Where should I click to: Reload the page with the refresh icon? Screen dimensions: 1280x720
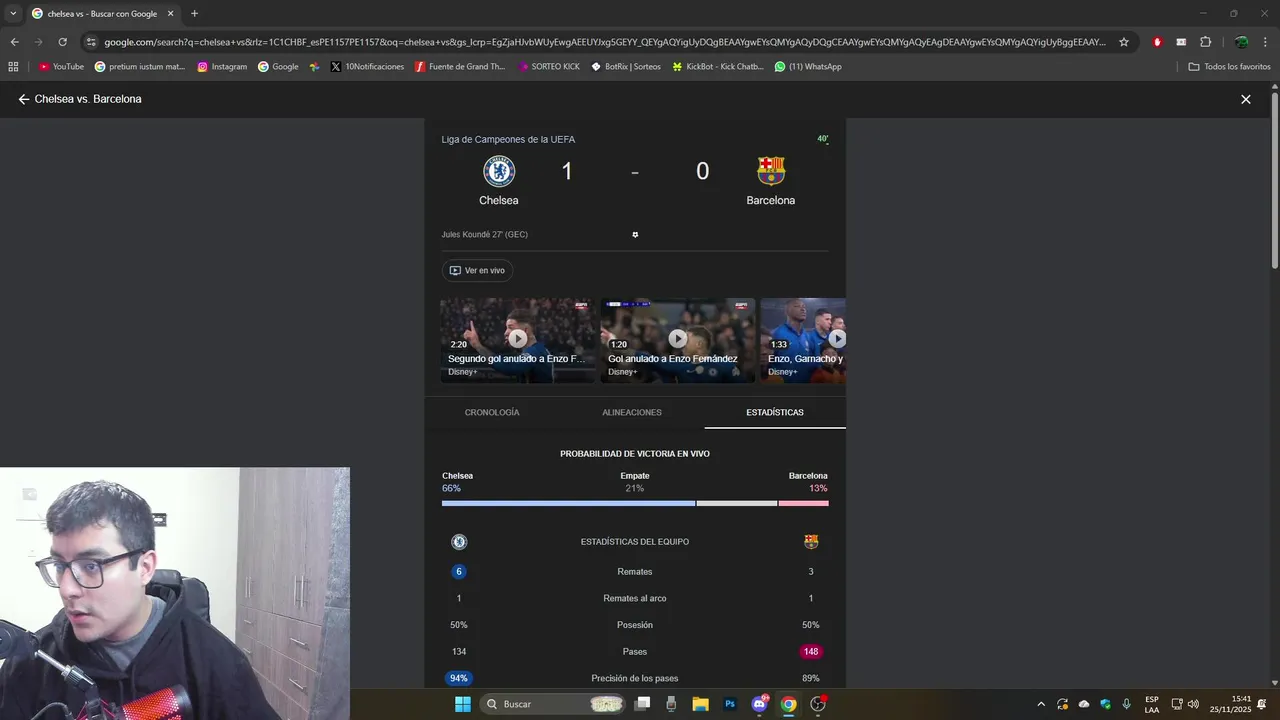click(x=62, y=42)
